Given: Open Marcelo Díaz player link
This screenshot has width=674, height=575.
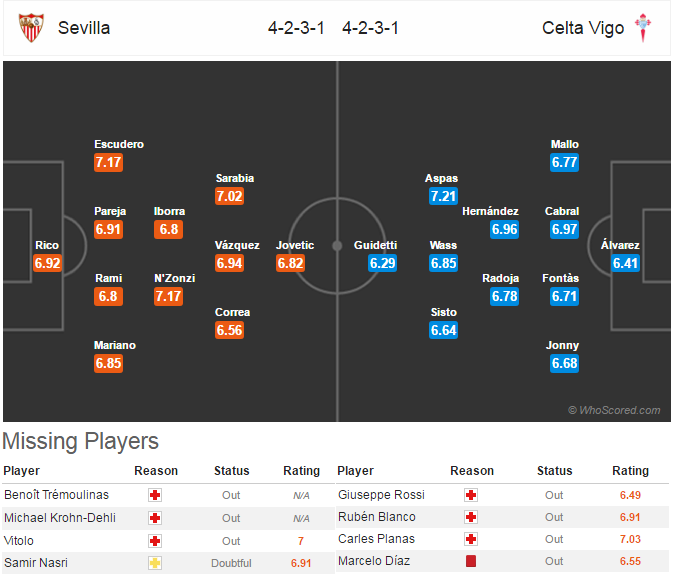Looking at the screenshot, I should tap(374, 561).
